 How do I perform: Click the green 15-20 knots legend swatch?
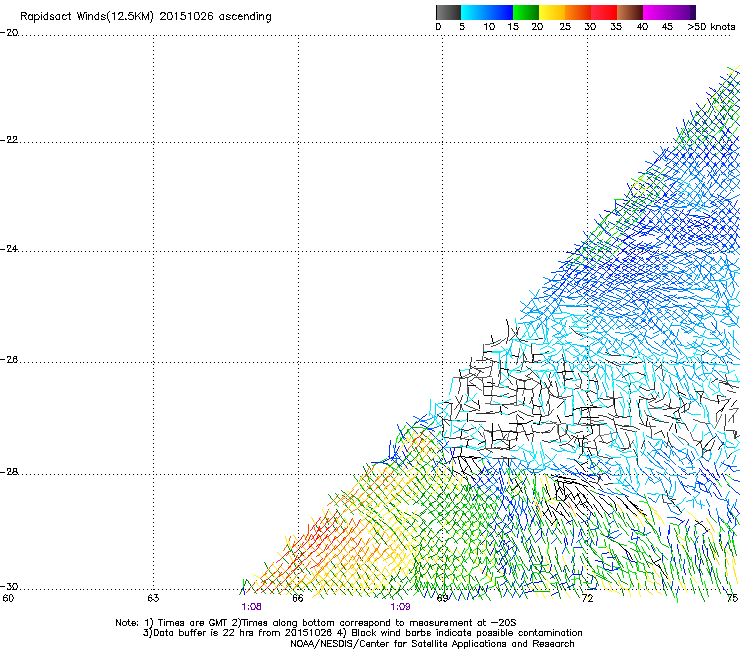[526, 12]
